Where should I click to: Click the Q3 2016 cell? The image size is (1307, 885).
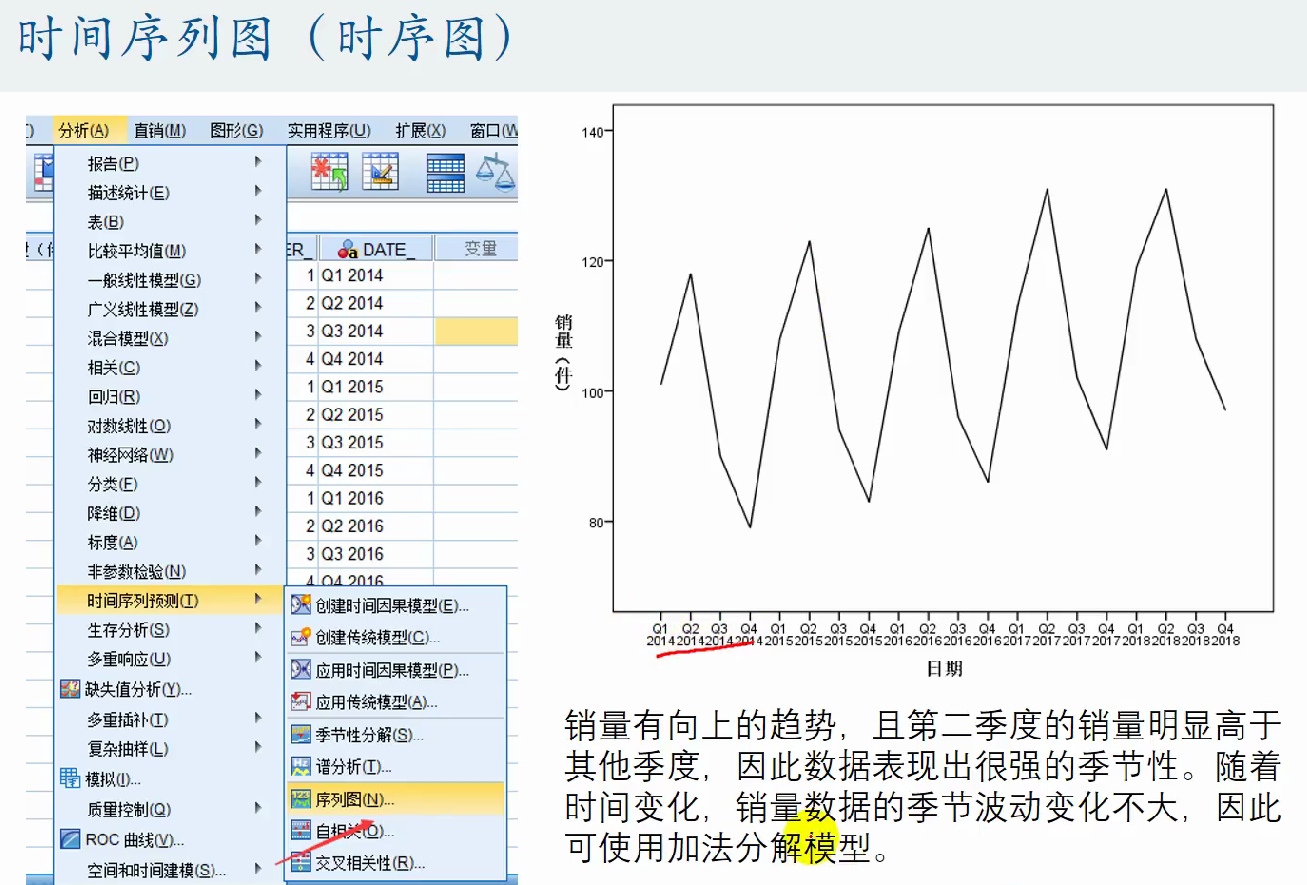376,554
